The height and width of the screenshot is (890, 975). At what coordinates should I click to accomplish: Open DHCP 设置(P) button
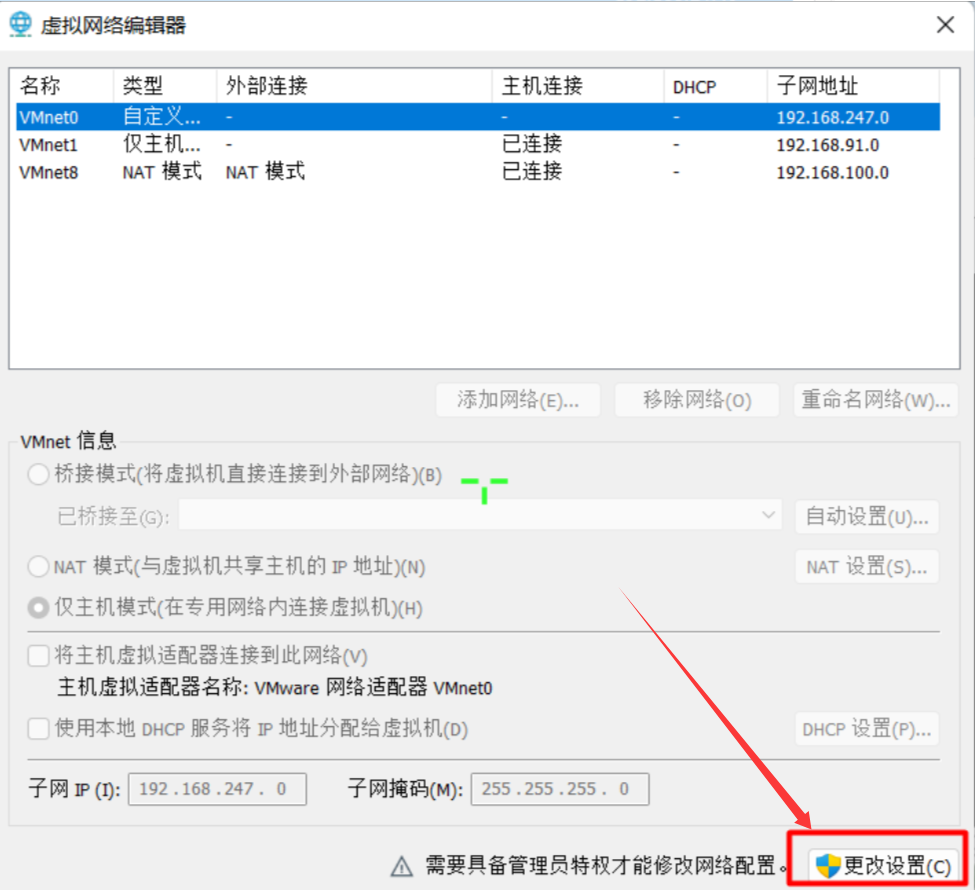click(867, 729)
